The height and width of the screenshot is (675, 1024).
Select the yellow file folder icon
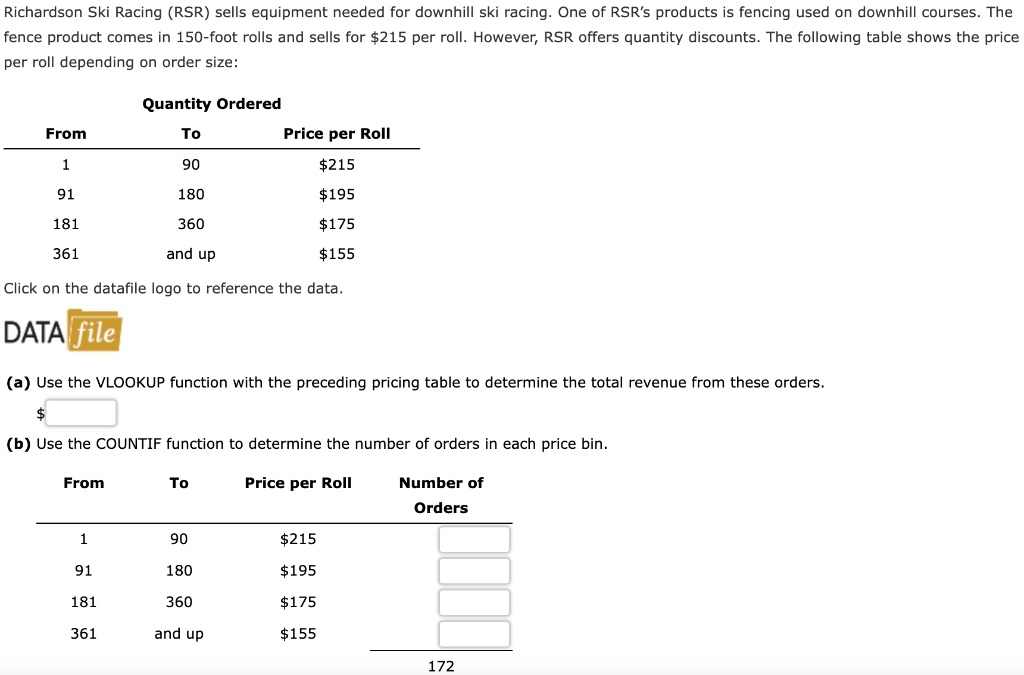click(x=96, y=330)
